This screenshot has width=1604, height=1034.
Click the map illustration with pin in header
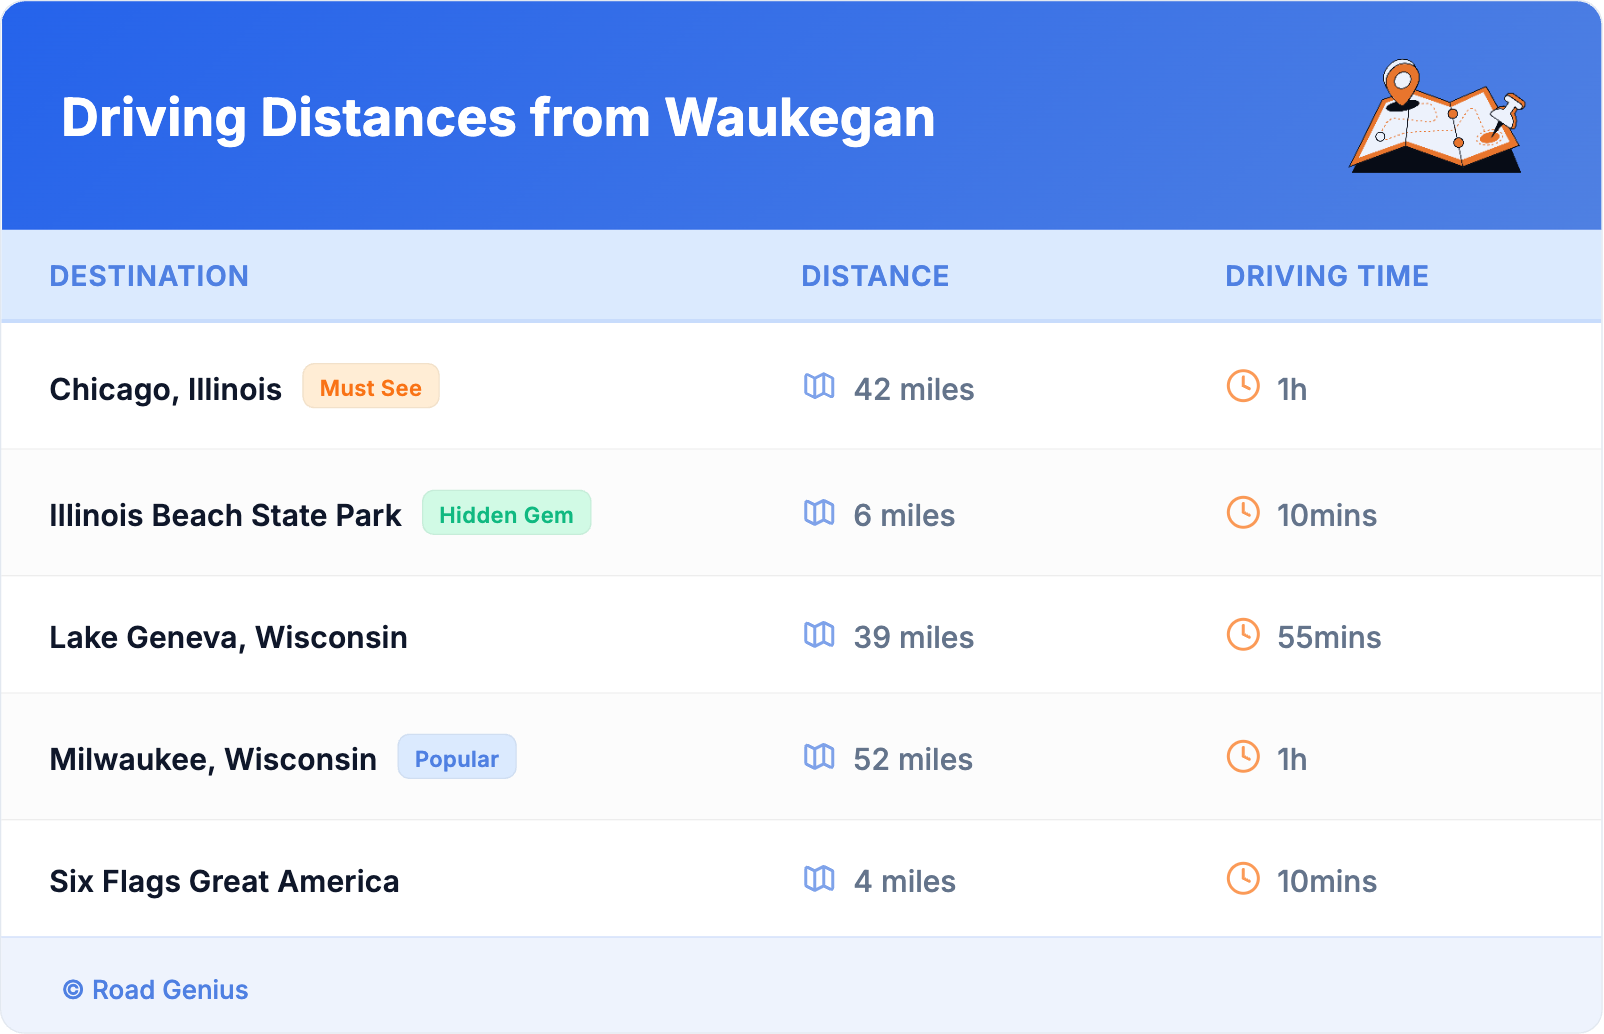point(1437,117)
